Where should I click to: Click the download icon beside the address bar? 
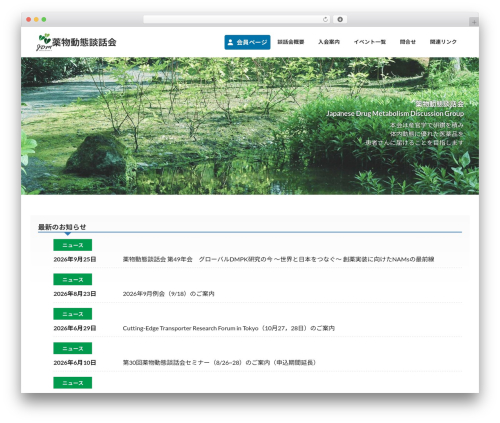340,19
